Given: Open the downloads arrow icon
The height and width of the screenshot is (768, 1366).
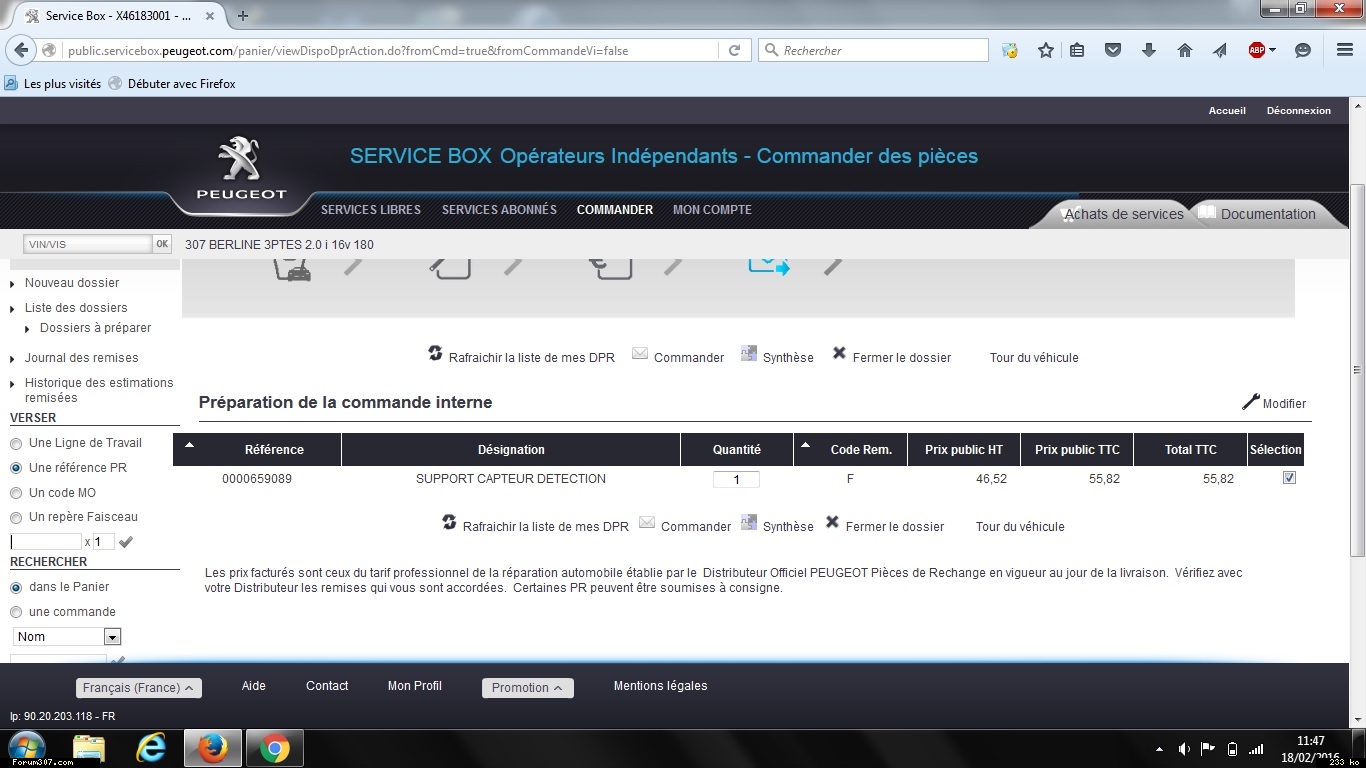Looking at the screenshot, I should click(1149, 50).
